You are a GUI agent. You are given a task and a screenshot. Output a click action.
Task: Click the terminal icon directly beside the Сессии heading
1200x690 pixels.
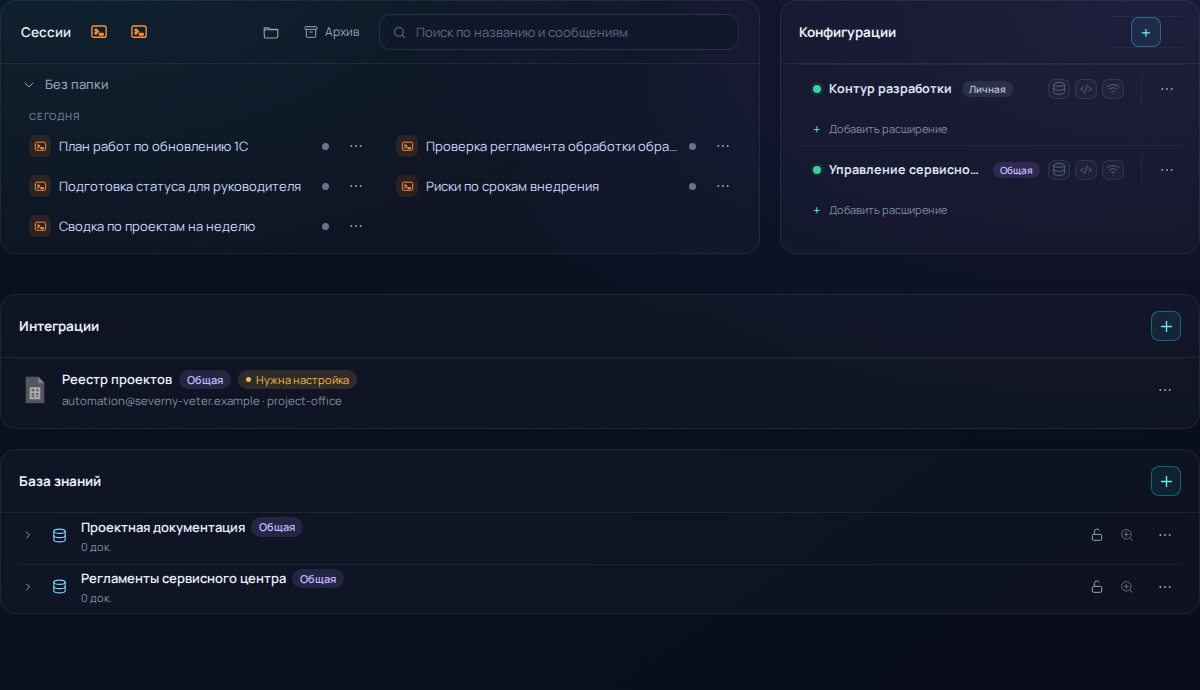tap(99, 32)
